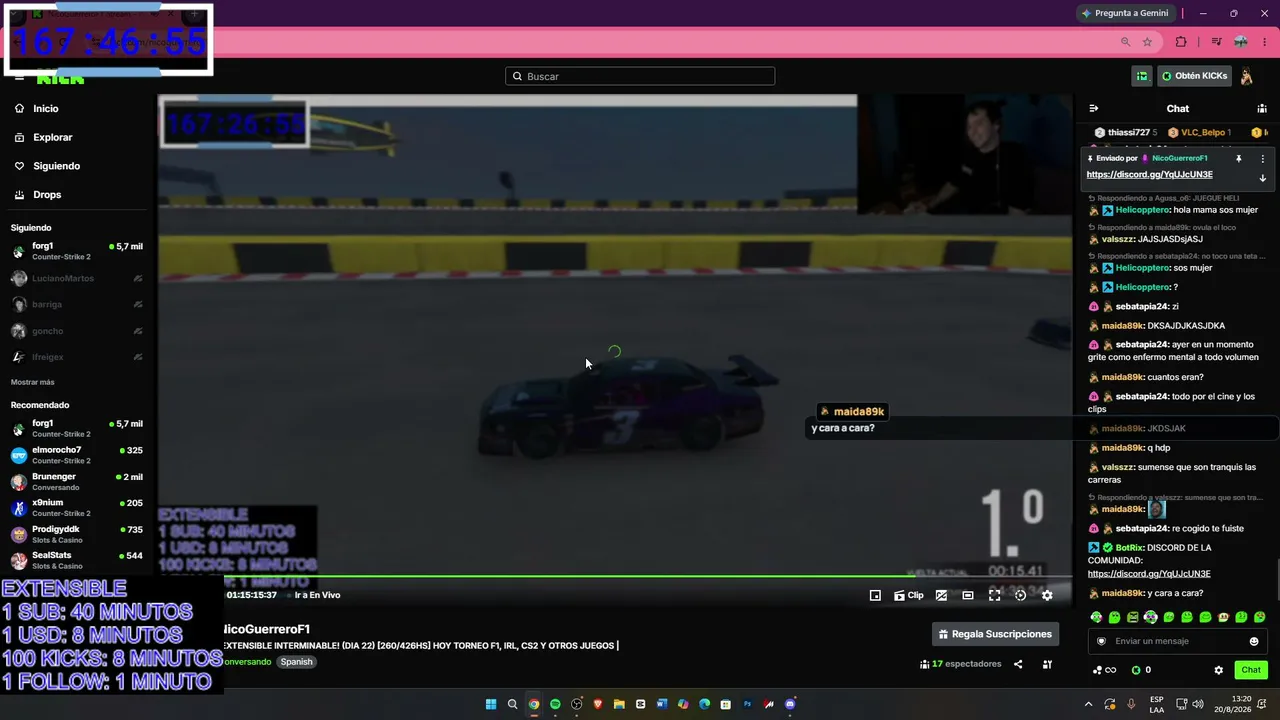Open the goncho channel
The width and height of the screenshot is (1280, 720).
pos(77,331)
